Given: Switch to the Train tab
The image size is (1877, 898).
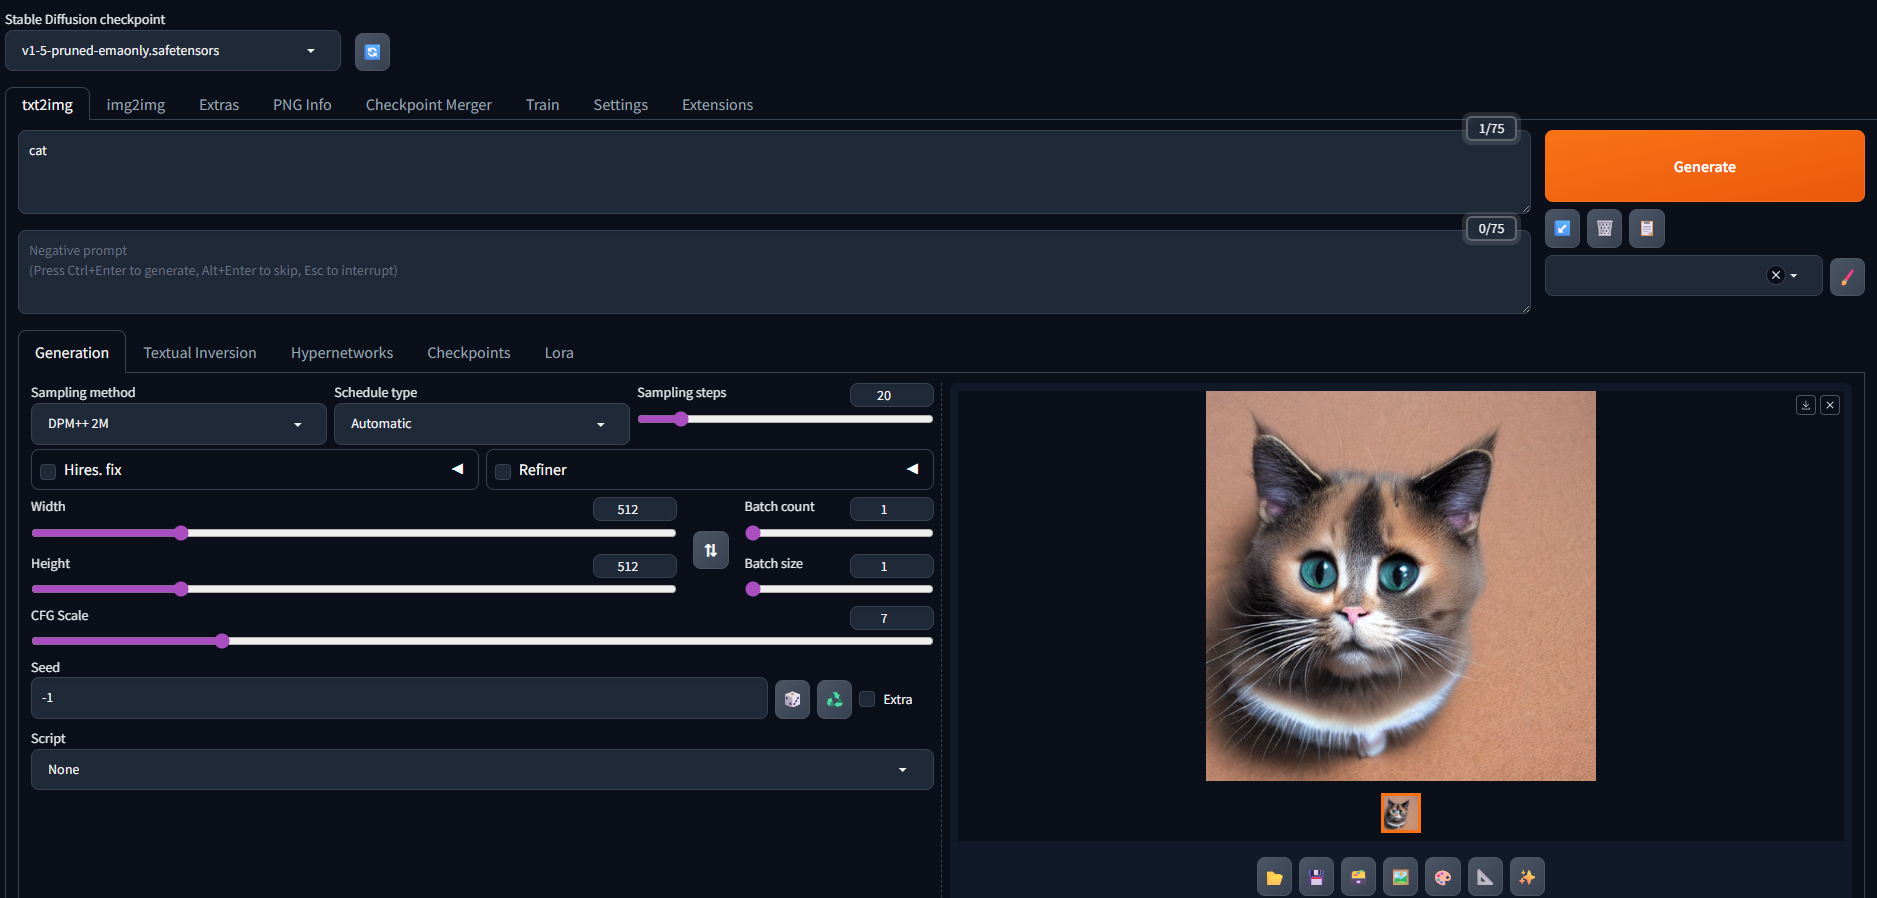Looking at the screenshot, I should pos(542,105).
